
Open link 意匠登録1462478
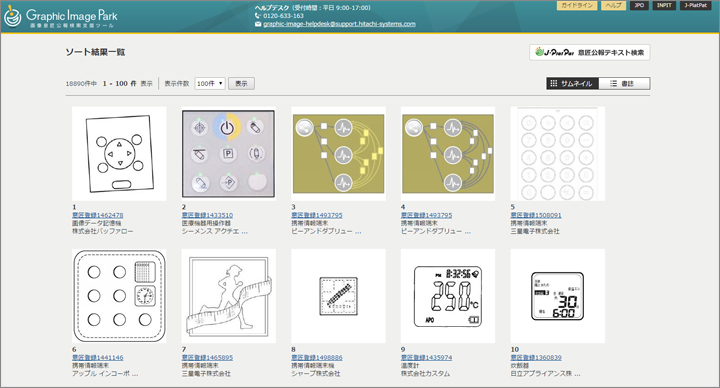(x=97, y=215)
